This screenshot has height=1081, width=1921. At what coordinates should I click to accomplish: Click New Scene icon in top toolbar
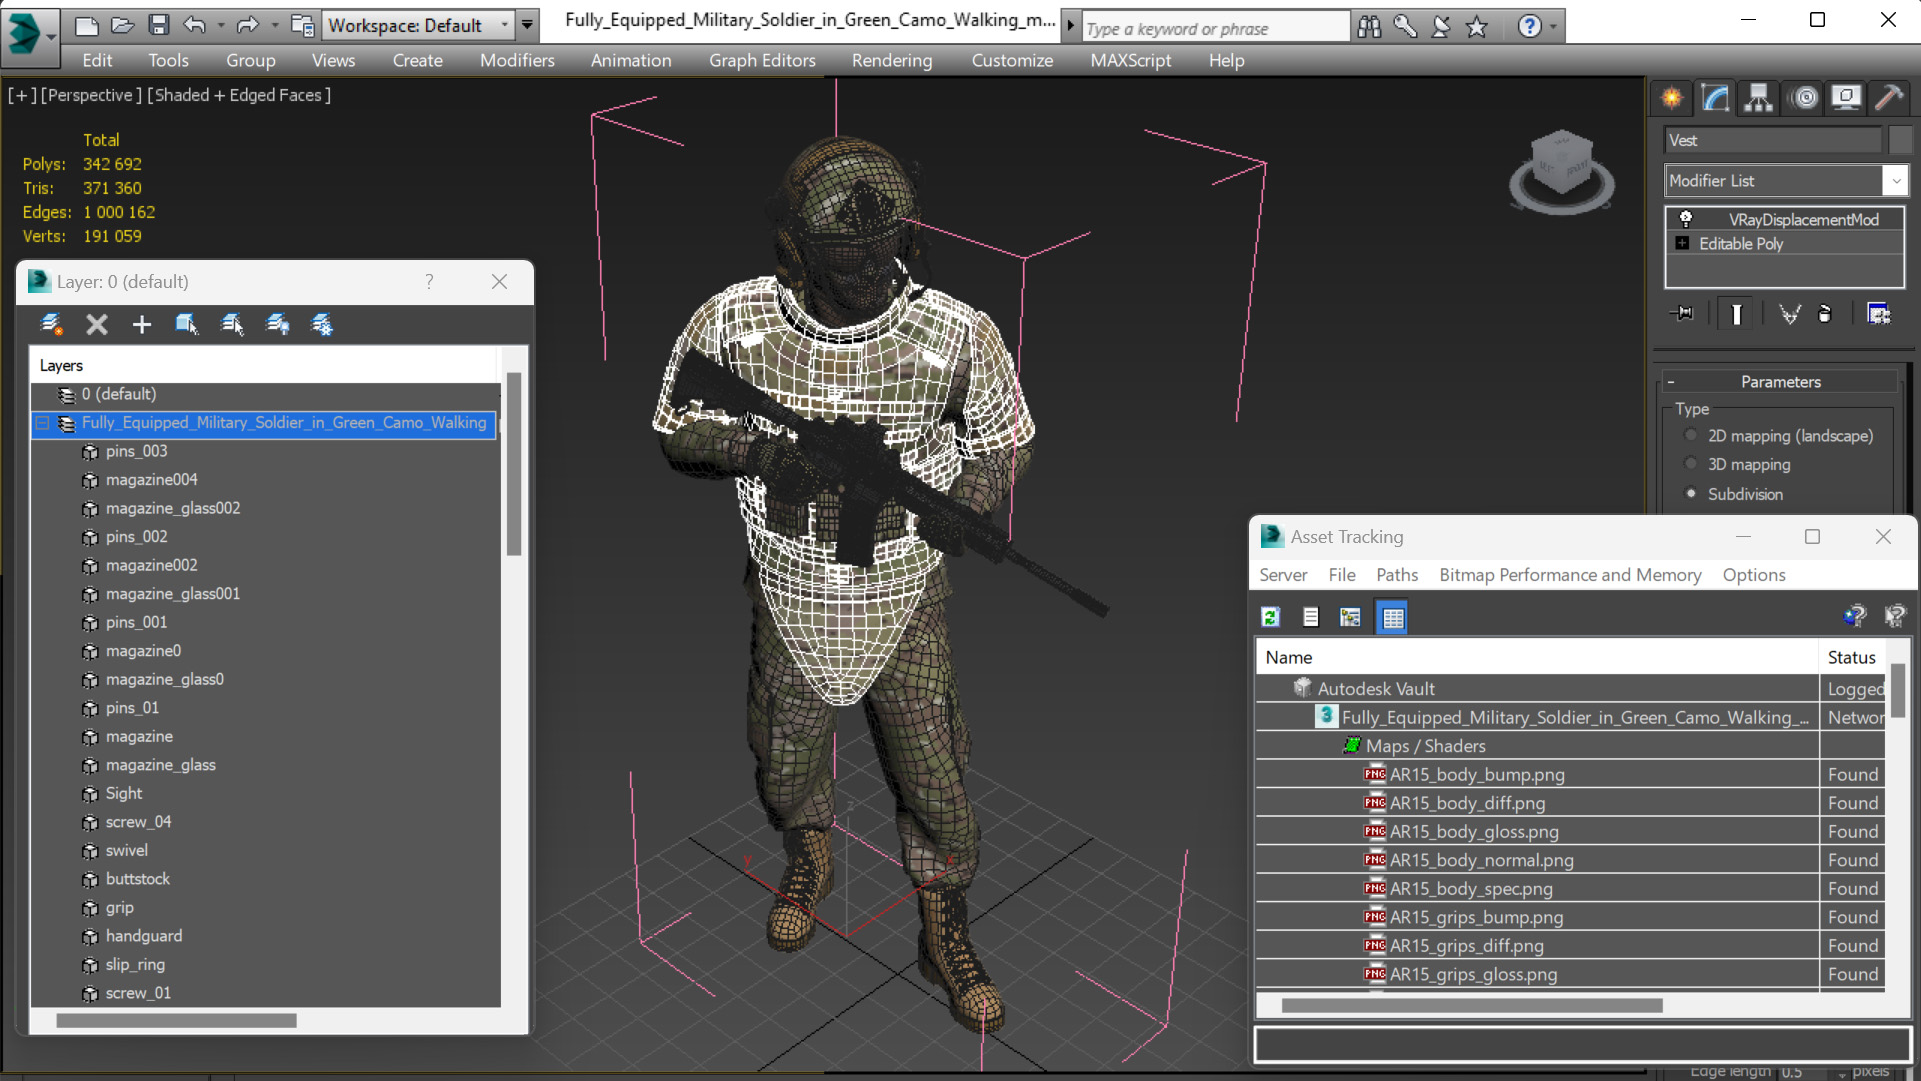coord(86,25)
